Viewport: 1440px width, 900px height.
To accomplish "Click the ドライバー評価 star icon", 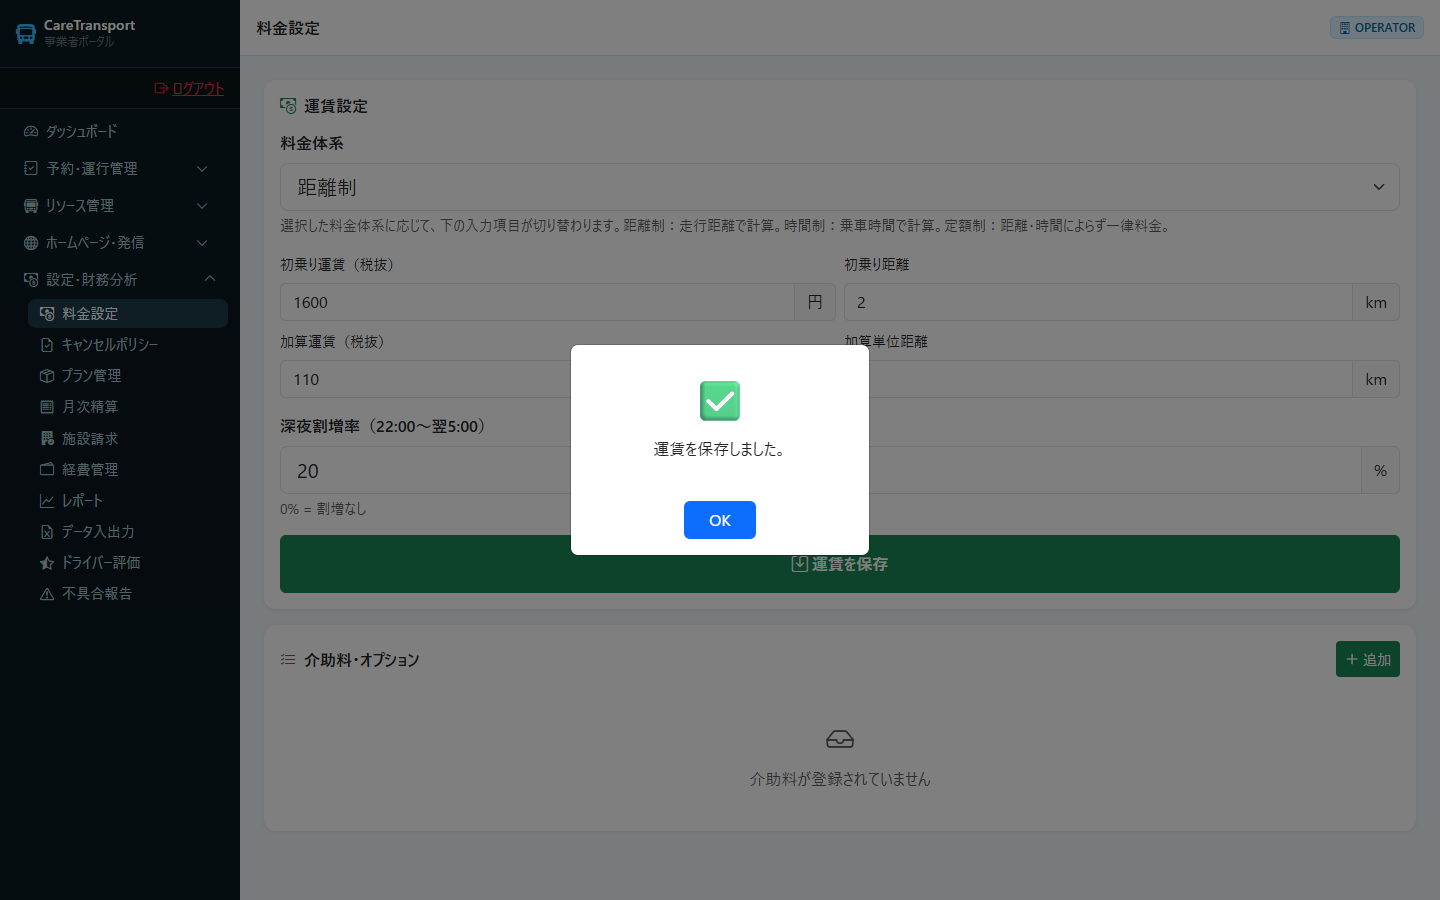I will (47, 563).
